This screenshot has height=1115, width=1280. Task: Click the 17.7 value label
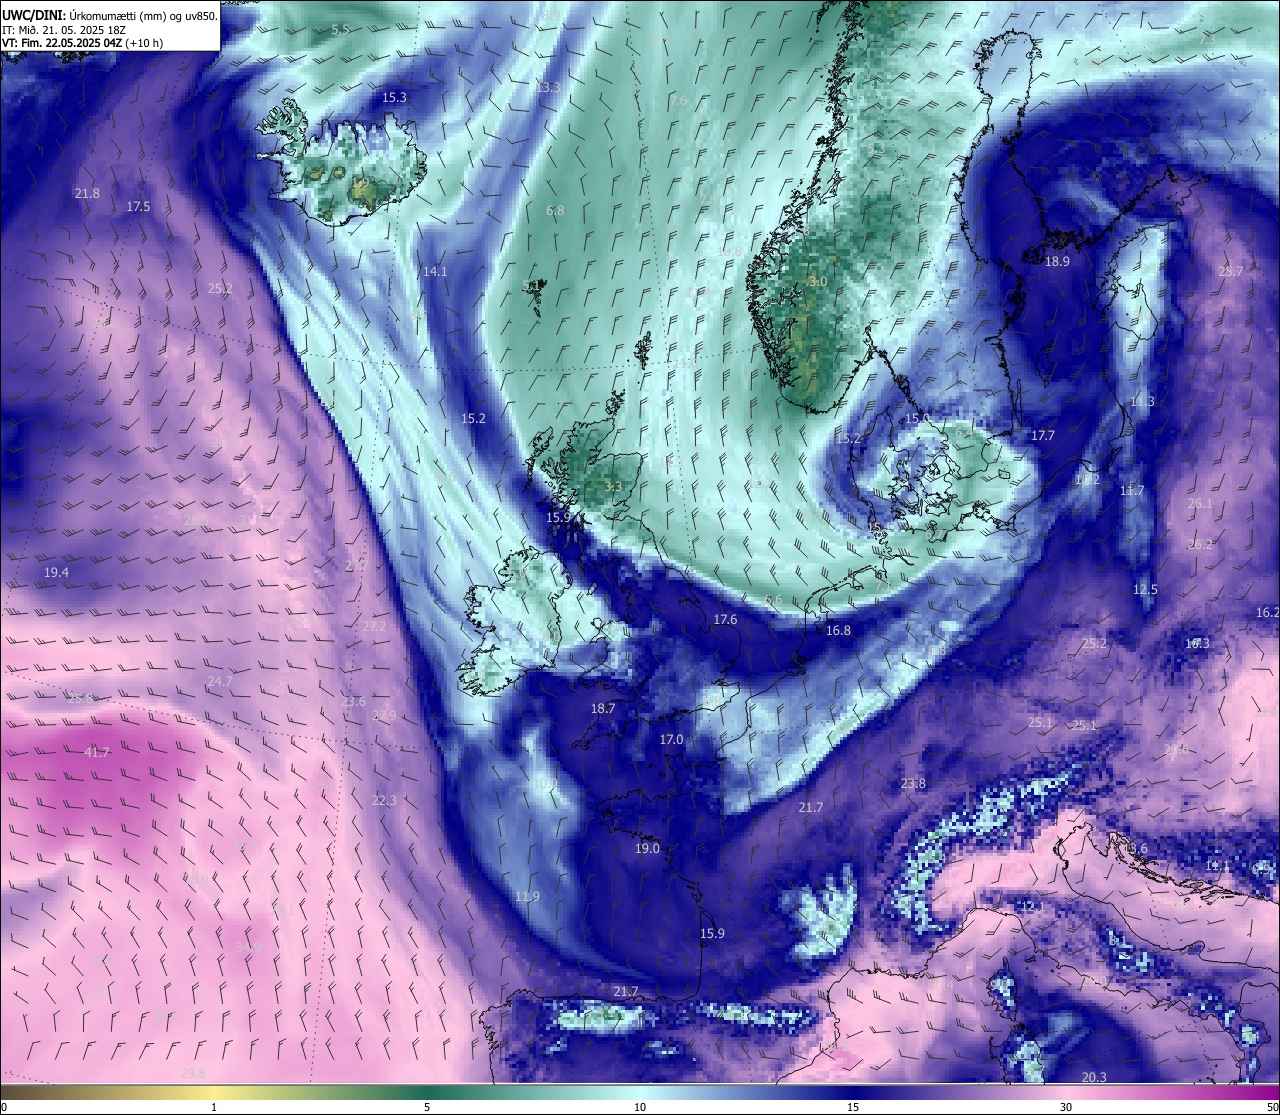pyautogui.click(x=1042, y=435)
